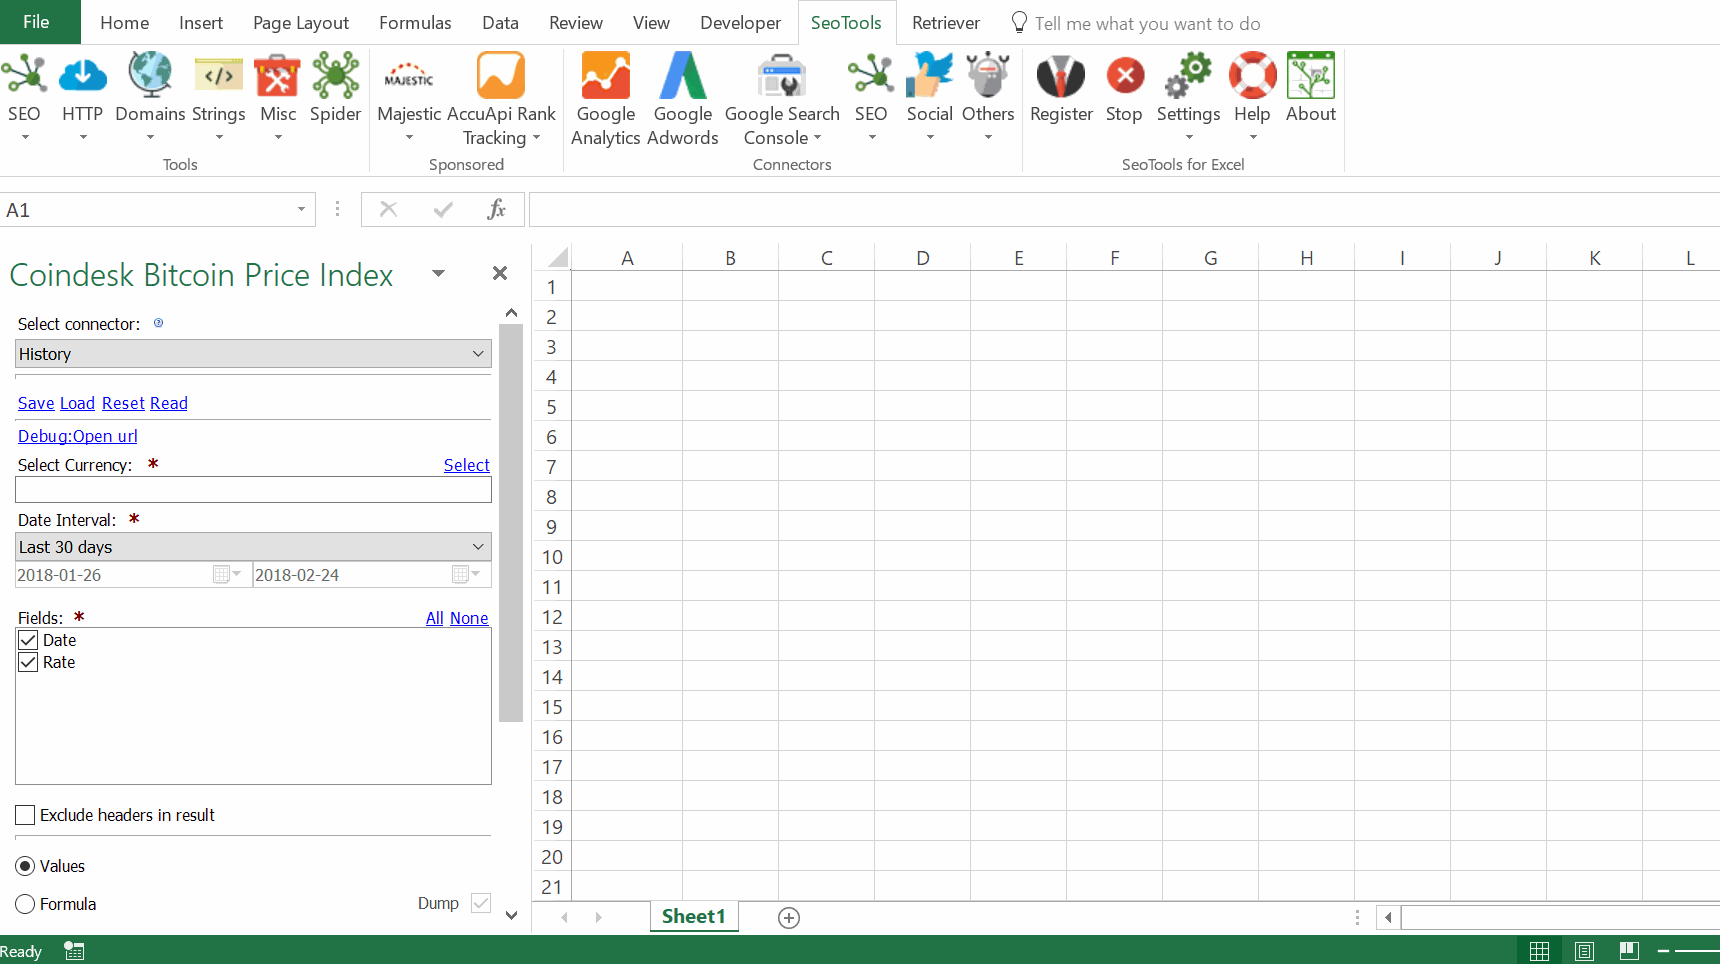Open Google Search Console connector

pos(782,76)
